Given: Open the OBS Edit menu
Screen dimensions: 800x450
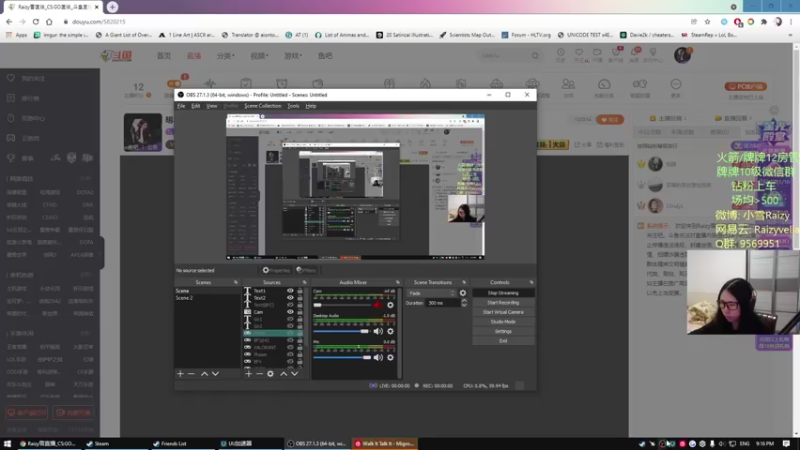Looking at the screenshot, I should pos(195,106).
